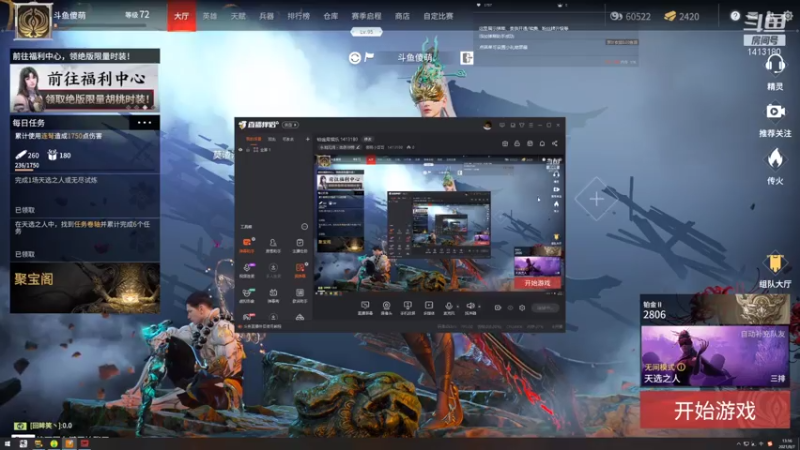Click the 任务卷轴 six-task daily task row
This screenshot has height=450, width=800.
(x=85, y=238)
